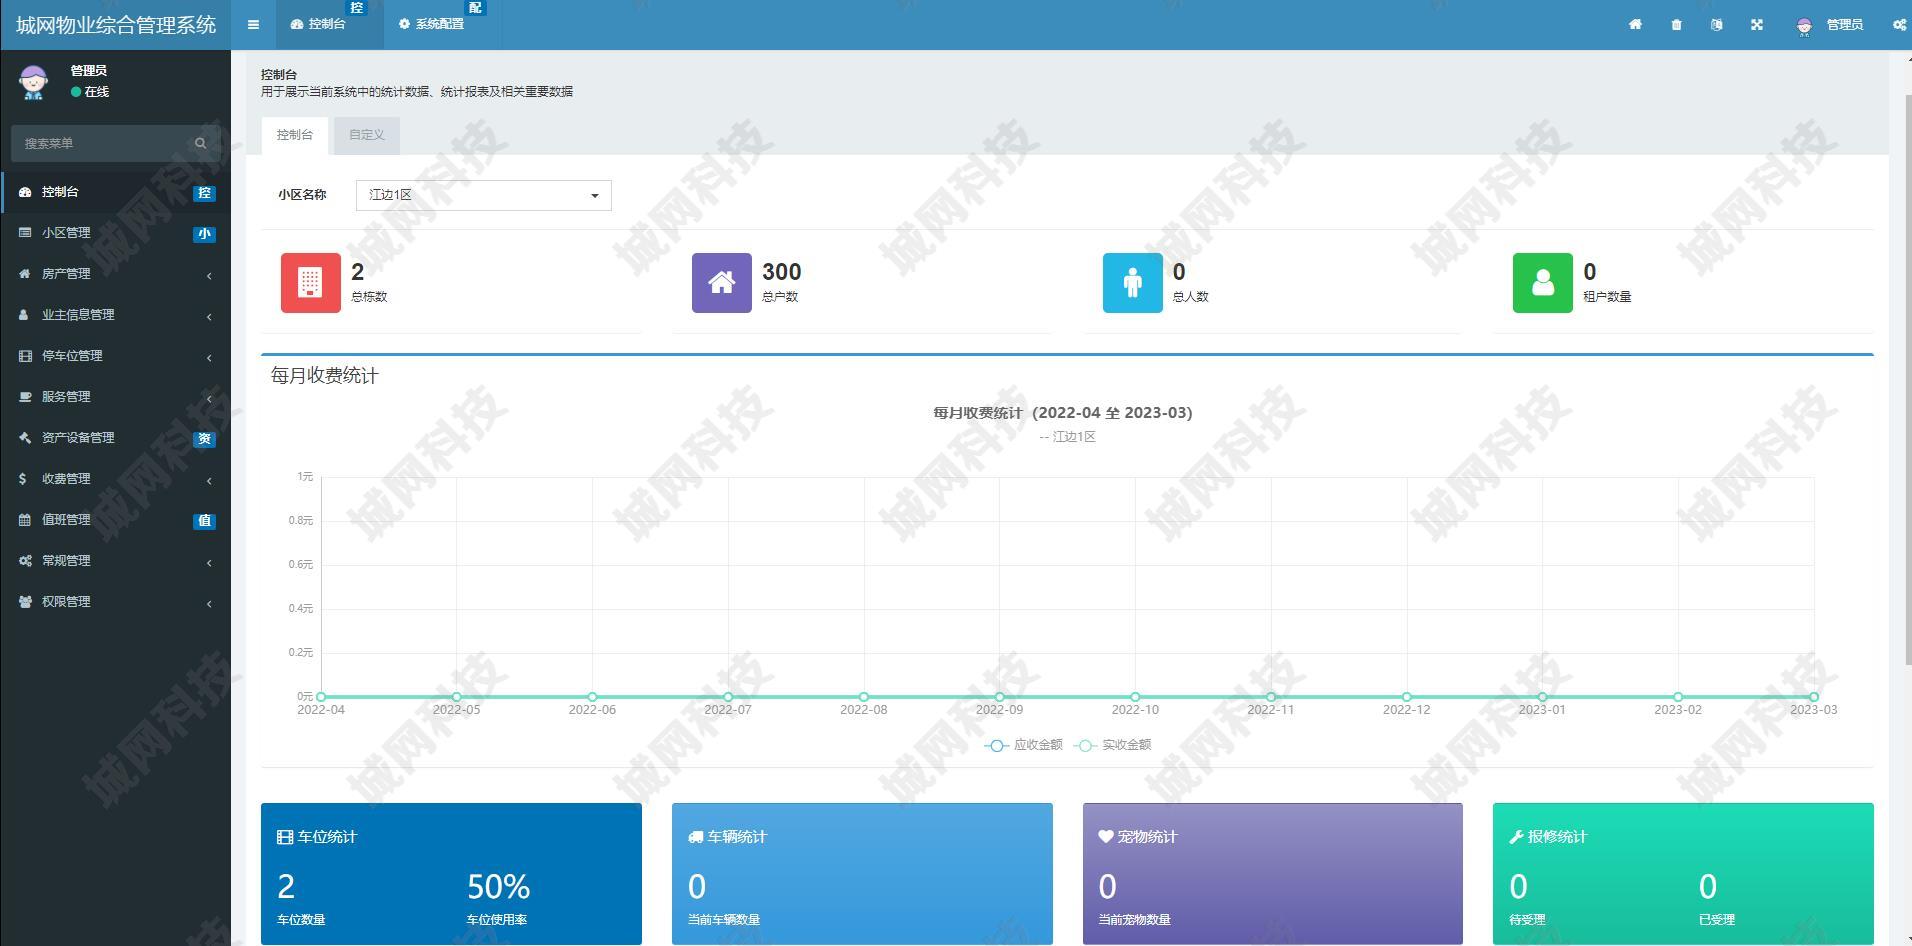Screen dimensions: 1912x946
Task: Toggle the sidebar hamburger menu button
Action: click(253, 25)
